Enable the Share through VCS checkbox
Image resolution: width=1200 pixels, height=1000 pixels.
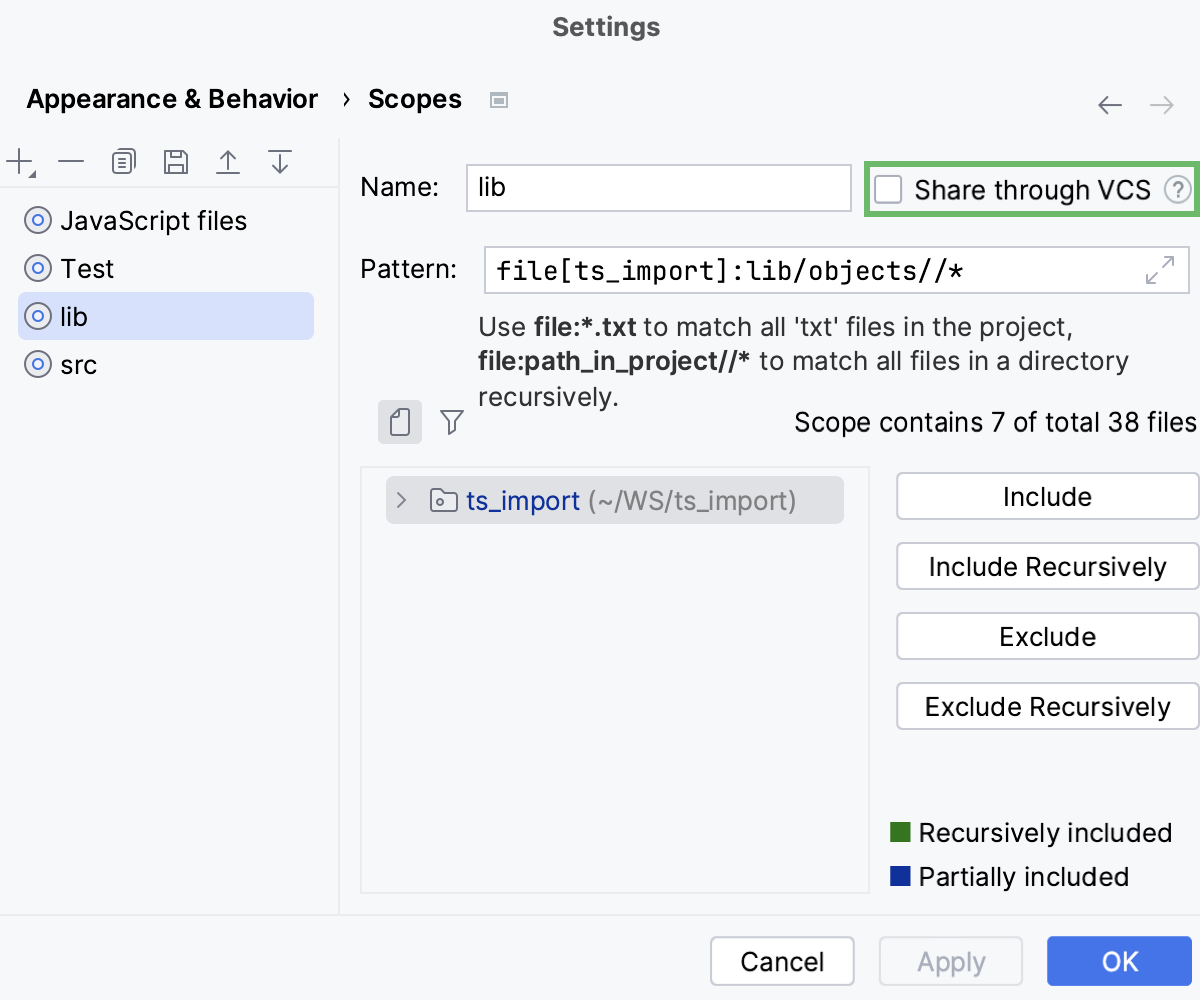click(x=888, y=189)
